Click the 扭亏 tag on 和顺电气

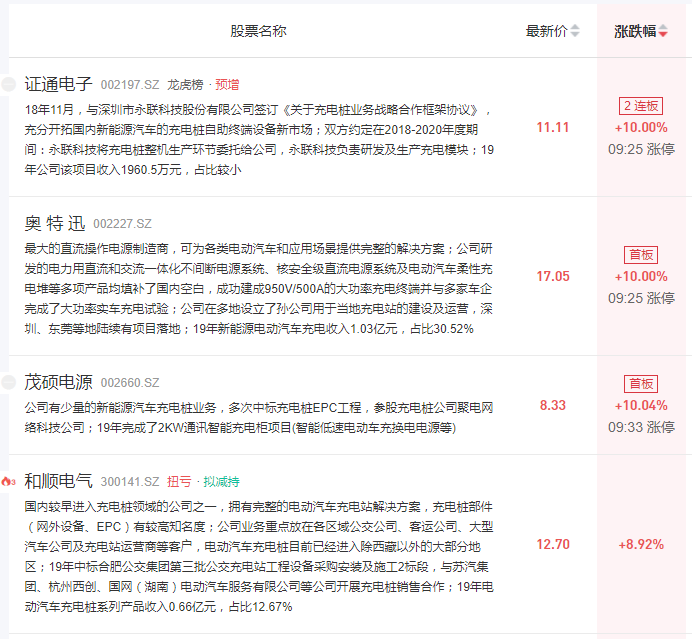coord(180,482)
